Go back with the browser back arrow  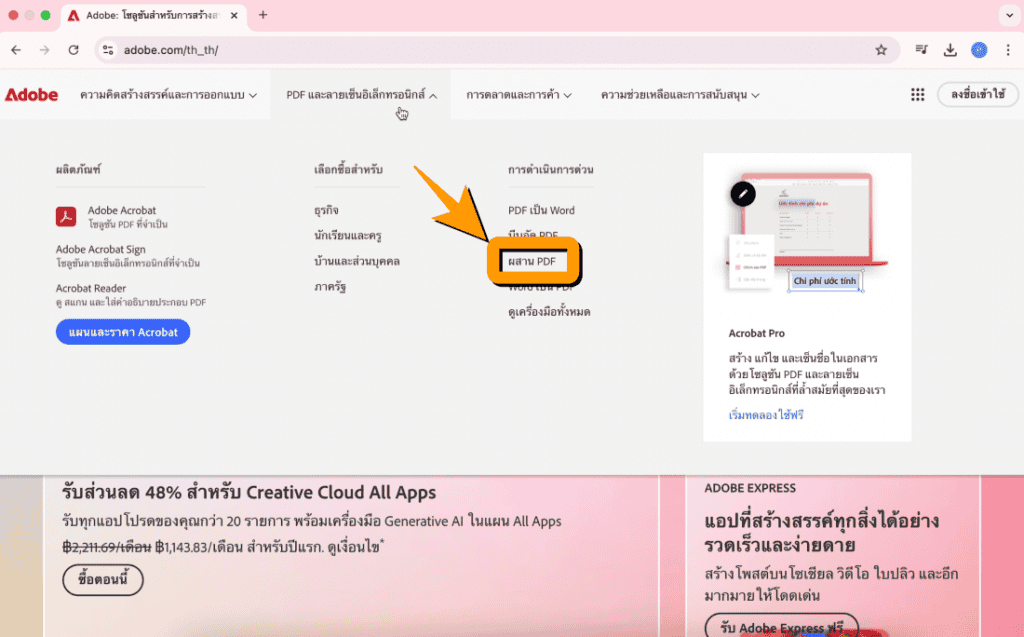(x=16, y=48)
